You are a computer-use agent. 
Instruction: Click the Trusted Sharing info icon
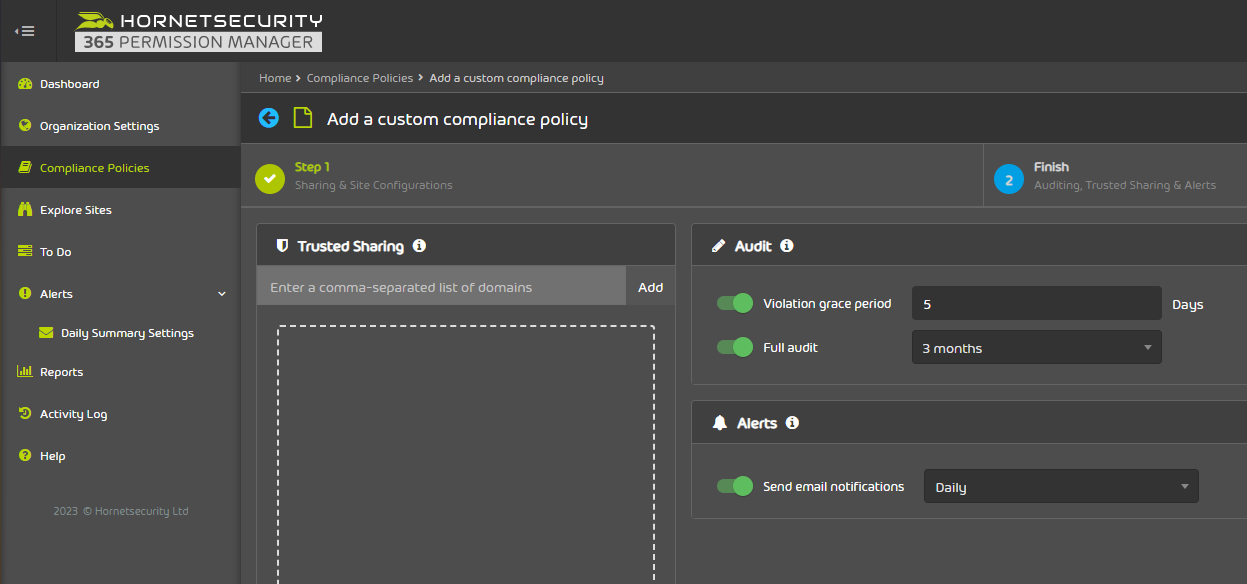(x=419, y=245)
